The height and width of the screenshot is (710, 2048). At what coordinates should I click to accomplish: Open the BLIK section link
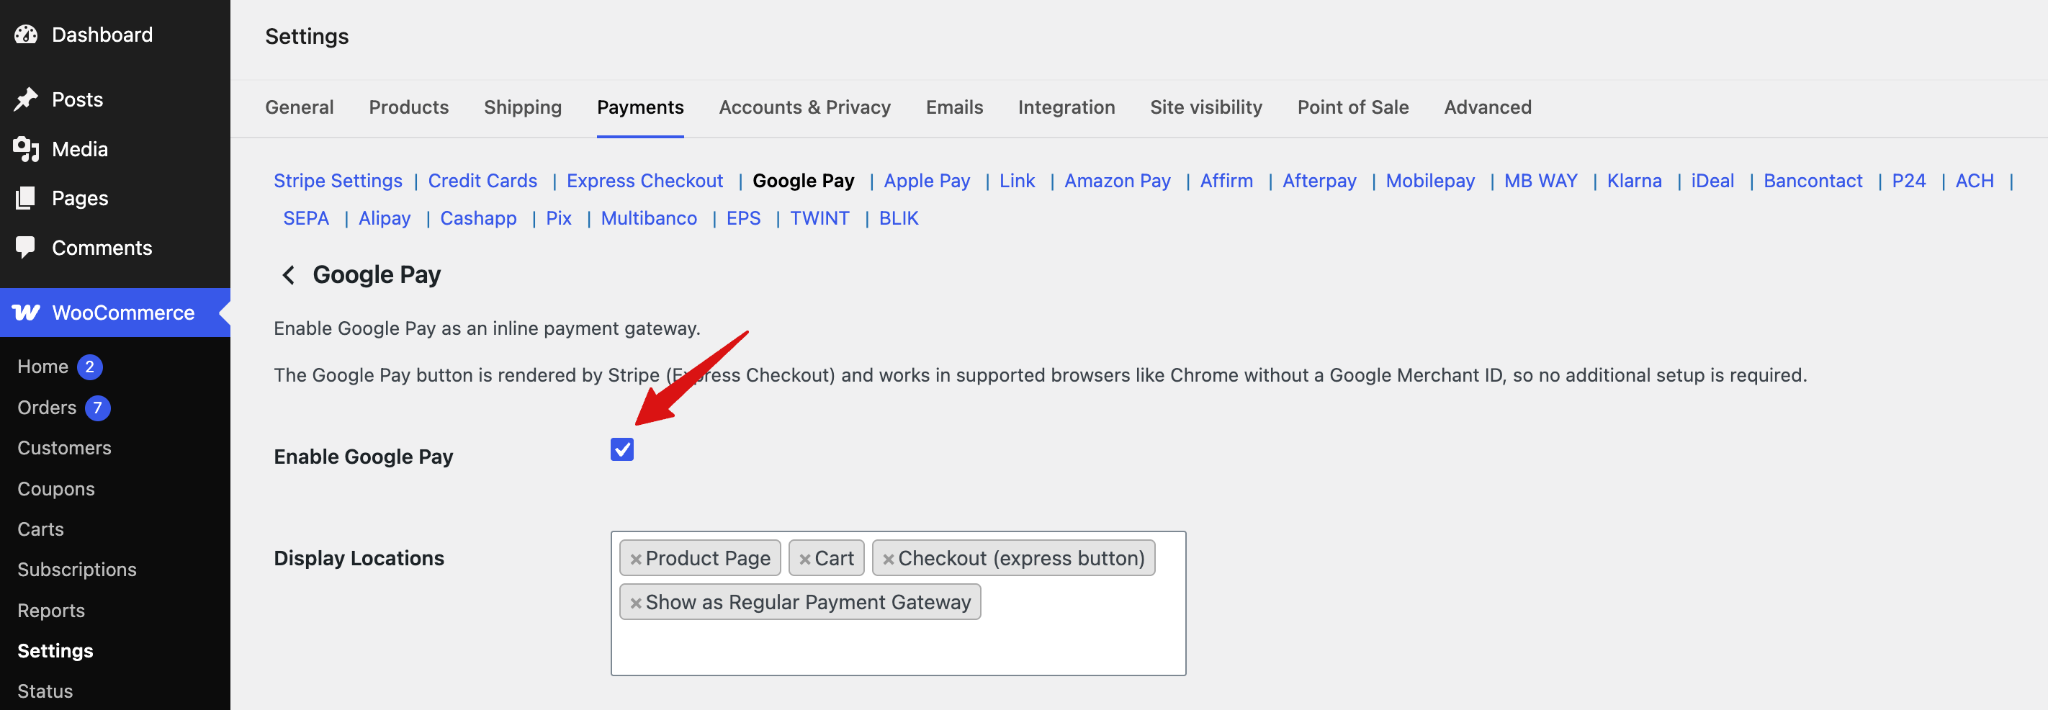(x=899, y=218)
